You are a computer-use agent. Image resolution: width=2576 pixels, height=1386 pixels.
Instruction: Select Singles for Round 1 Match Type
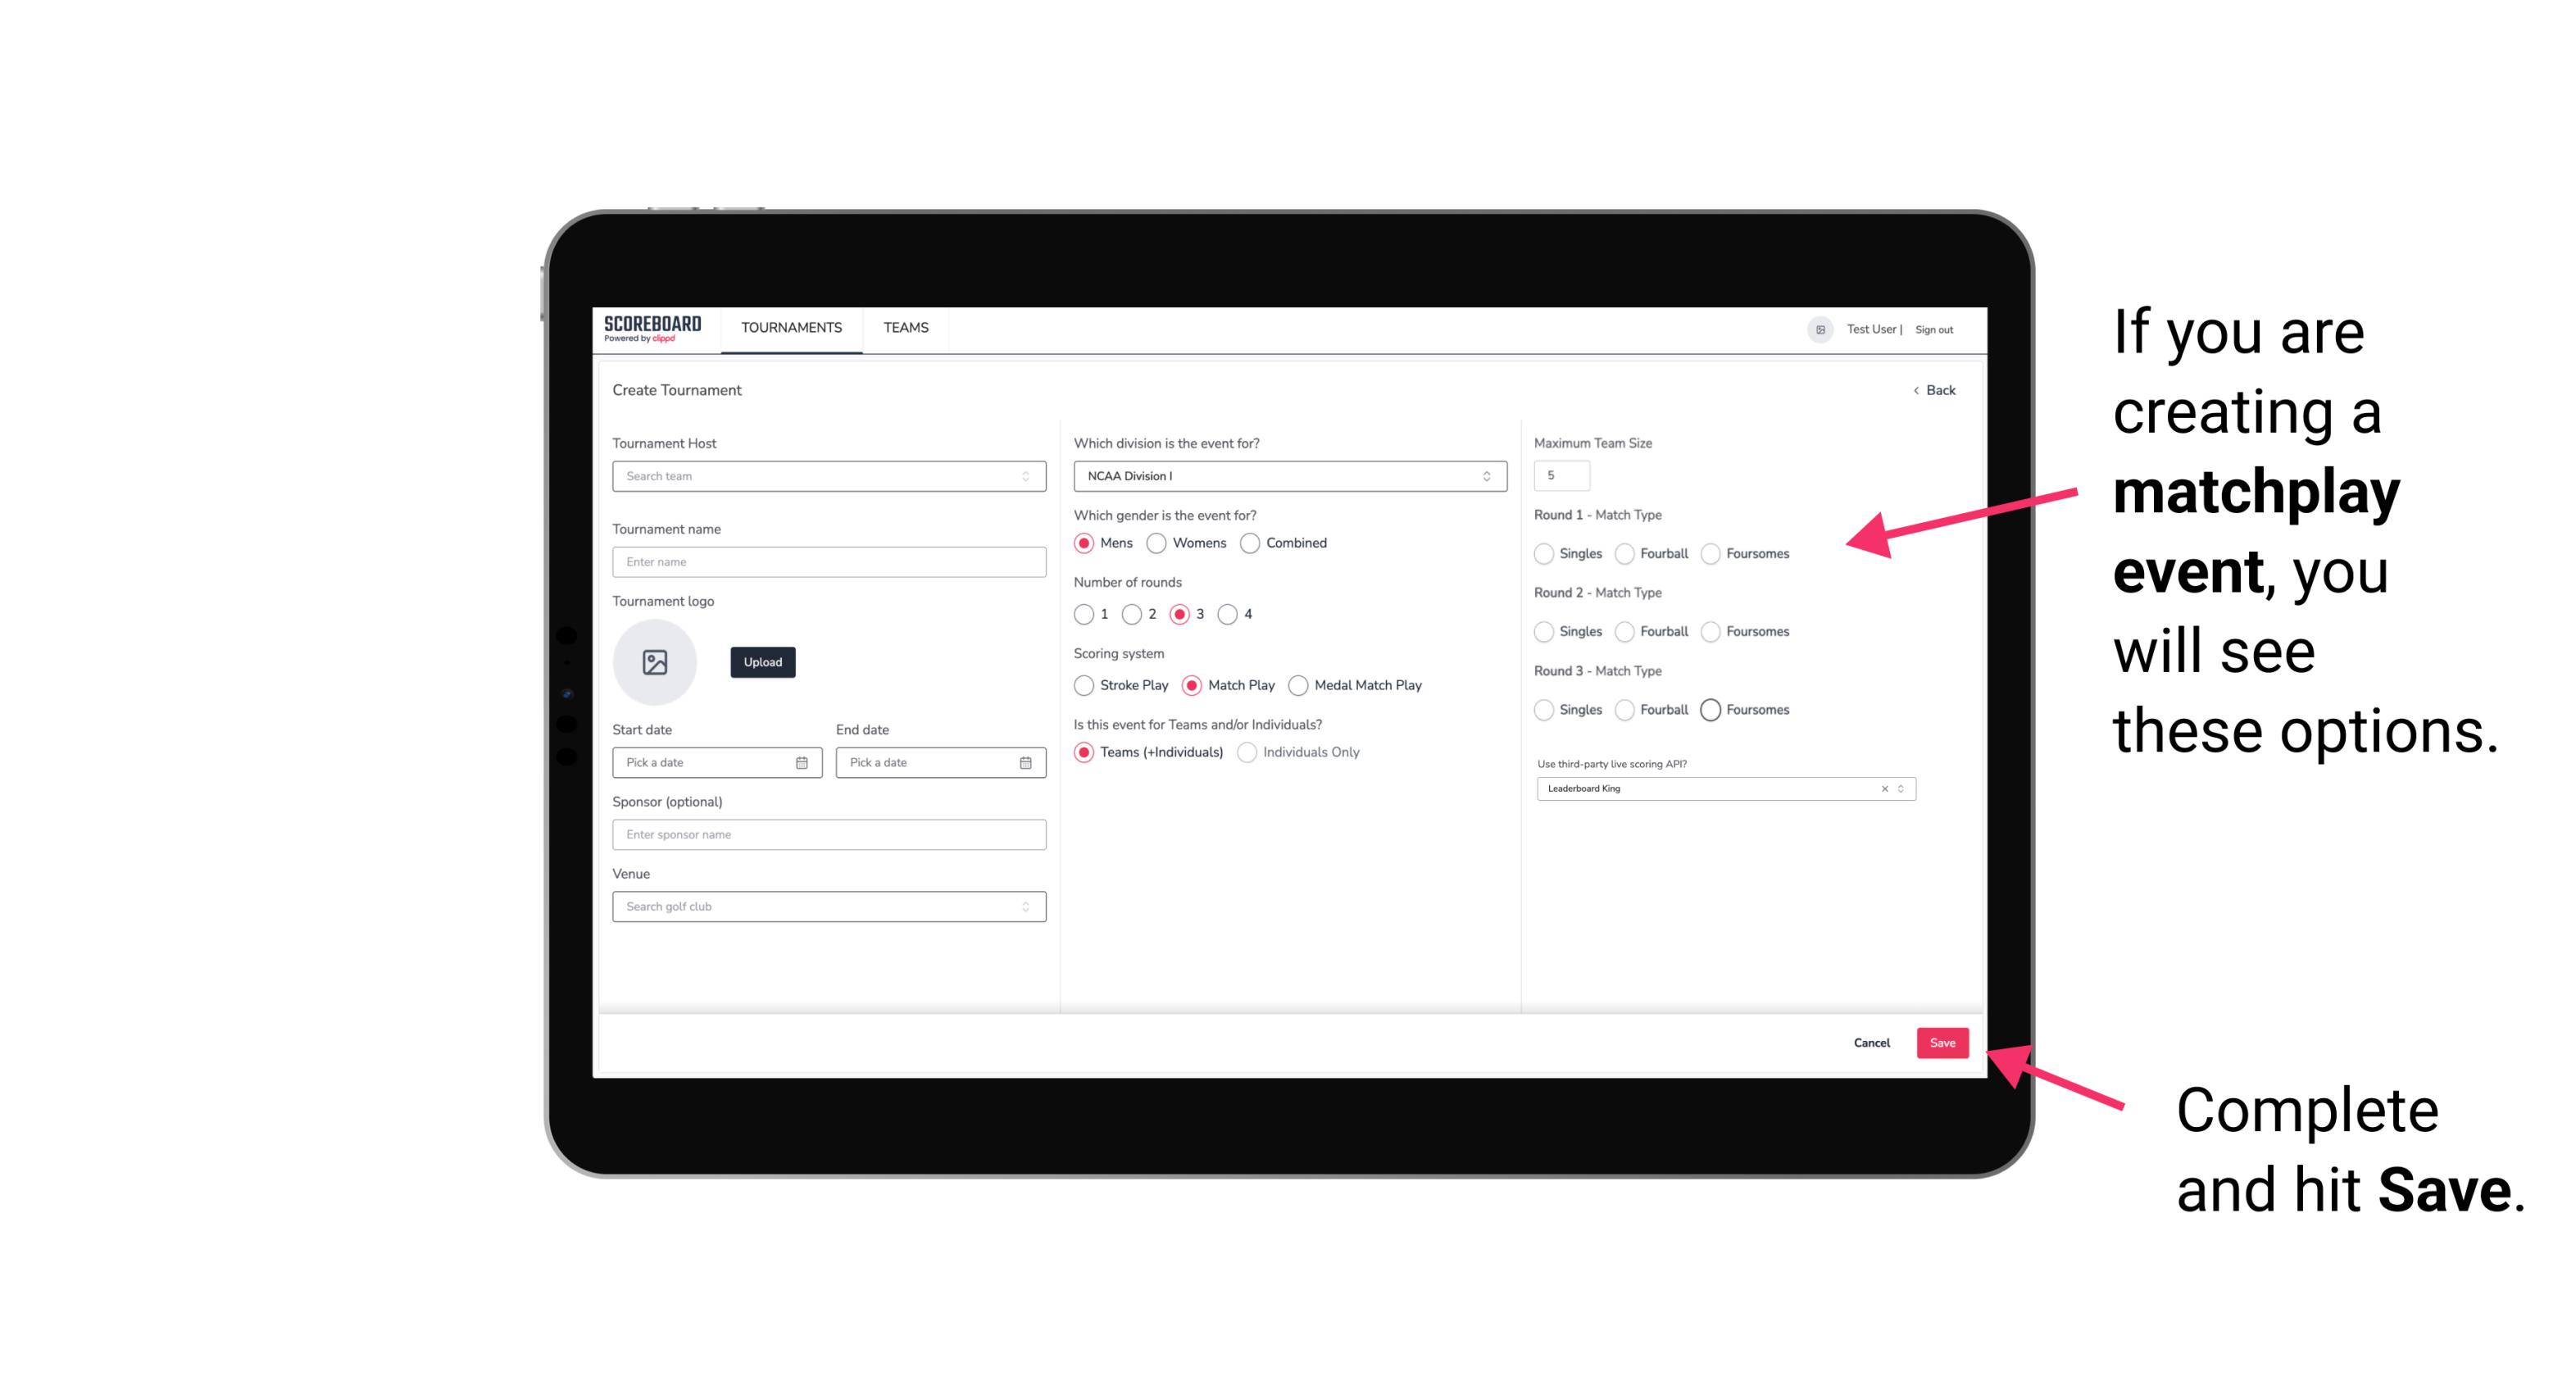[1544, 552]
